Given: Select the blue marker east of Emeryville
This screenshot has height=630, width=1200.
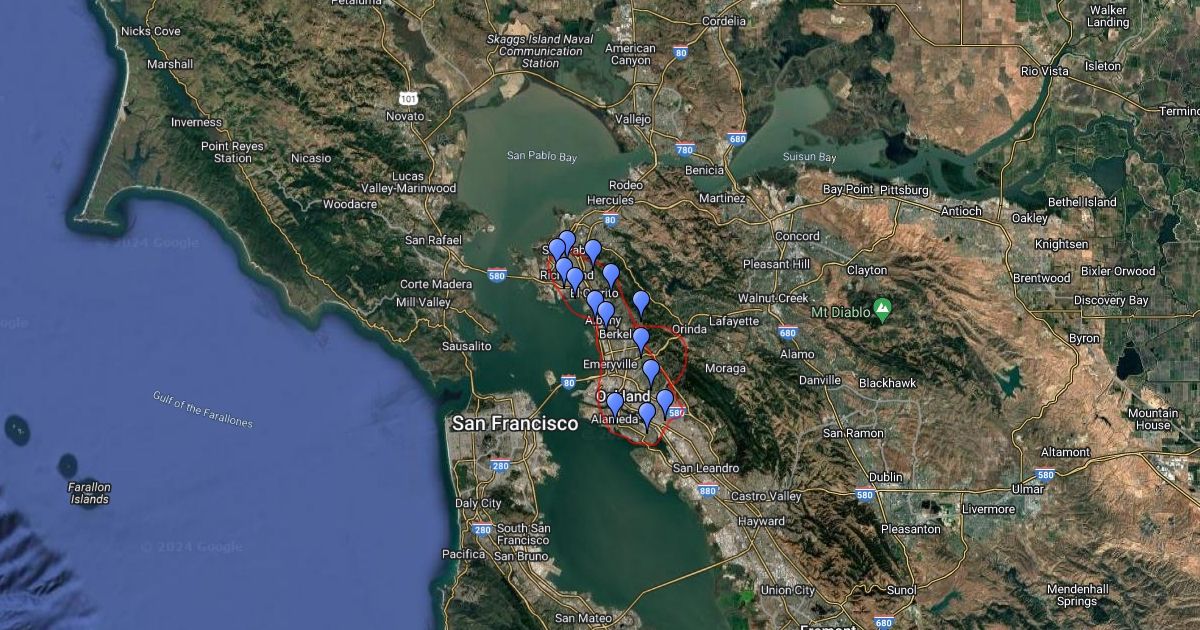Looking at the screenshot, I should click(651, 372).
